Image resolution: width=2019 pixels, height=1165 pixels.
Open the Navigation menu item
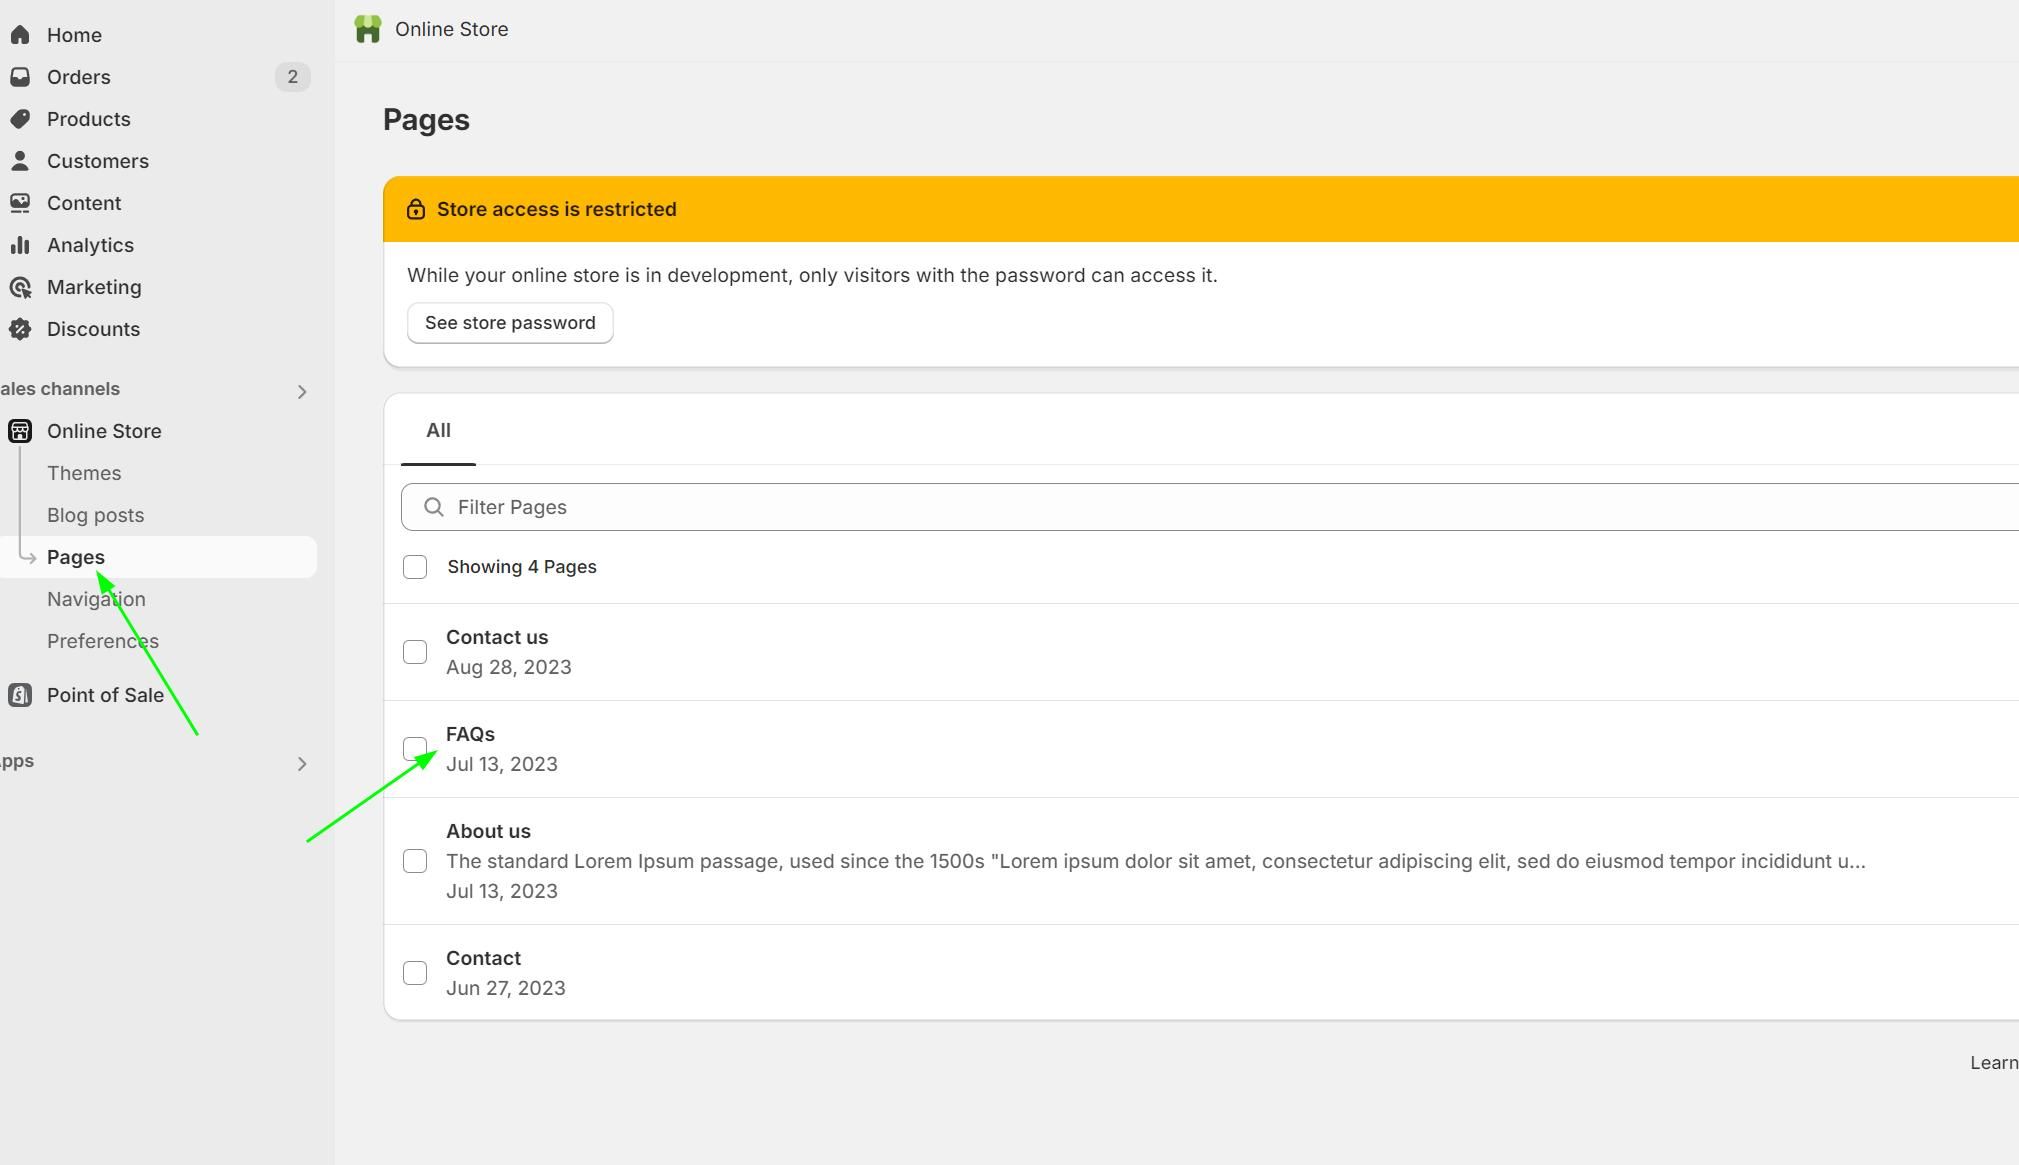point(96,599)
